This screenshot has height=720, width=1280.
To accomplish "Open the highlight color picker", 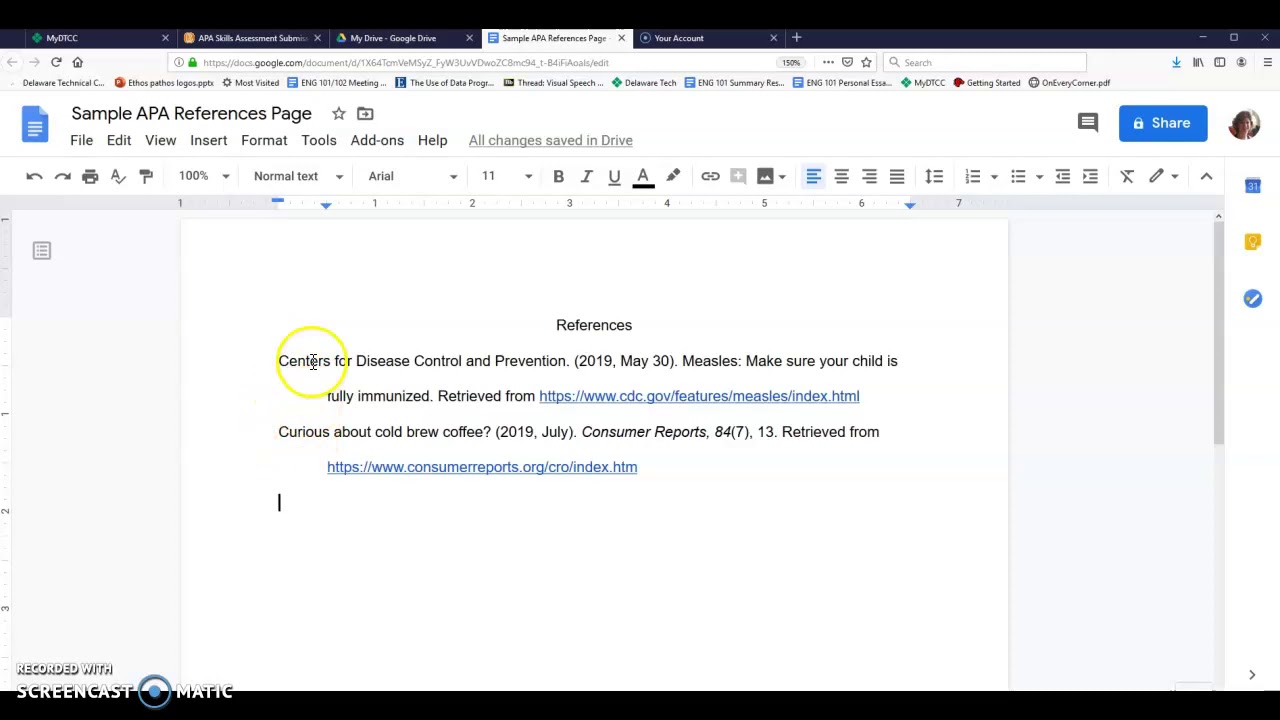I will 673,176.
